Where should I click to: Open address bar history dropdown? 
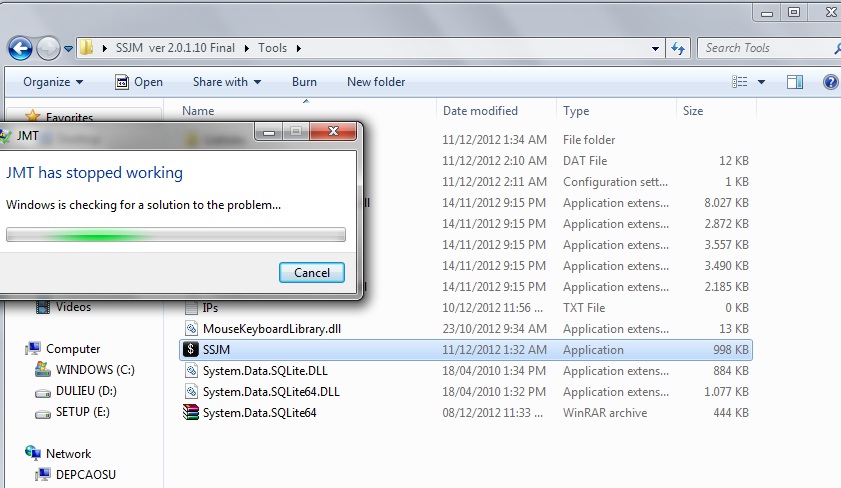(655, 48)
